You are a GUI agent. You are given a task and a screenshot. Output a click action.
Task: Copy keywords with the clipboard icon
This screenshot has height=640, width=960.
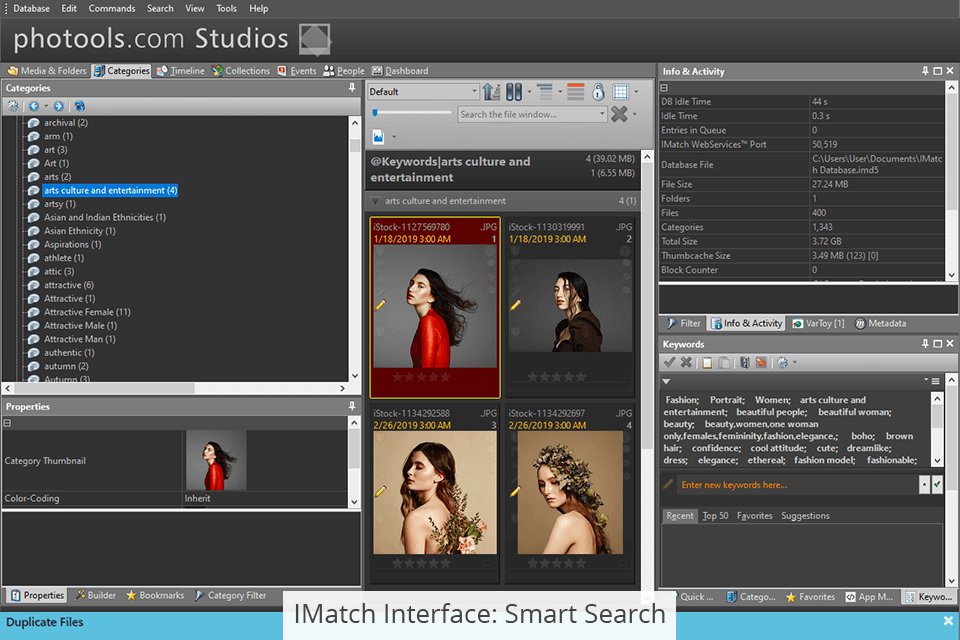pyautogui.click(x=707, y=363)
